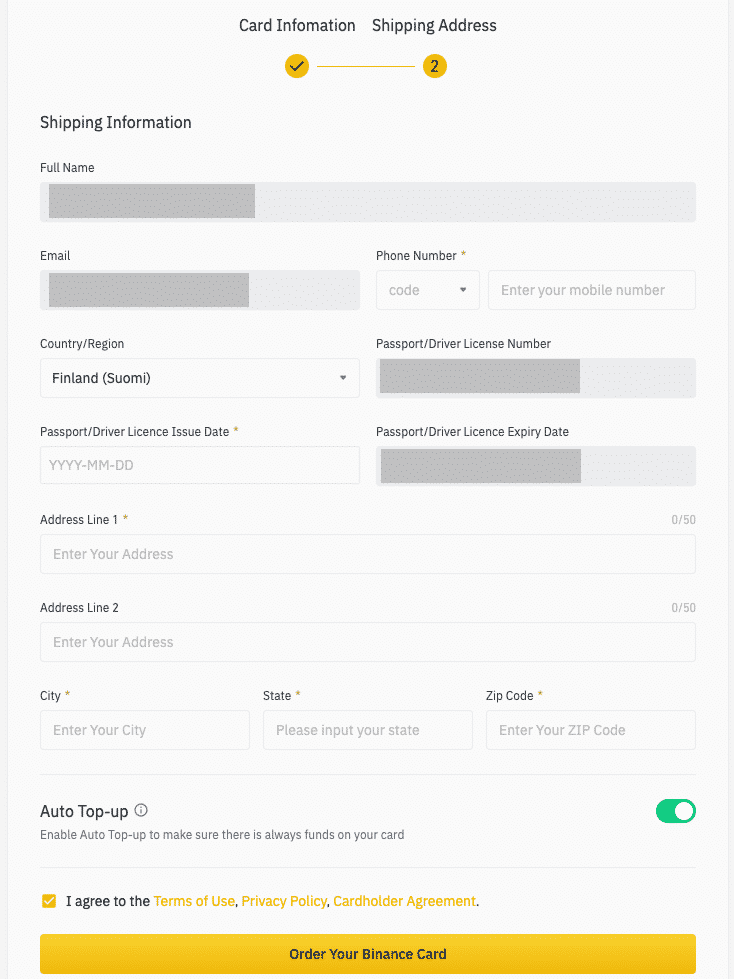Click the step 2 circle indicator
Image resolution: width=734 pixels, height=979 pixels.
434,66
